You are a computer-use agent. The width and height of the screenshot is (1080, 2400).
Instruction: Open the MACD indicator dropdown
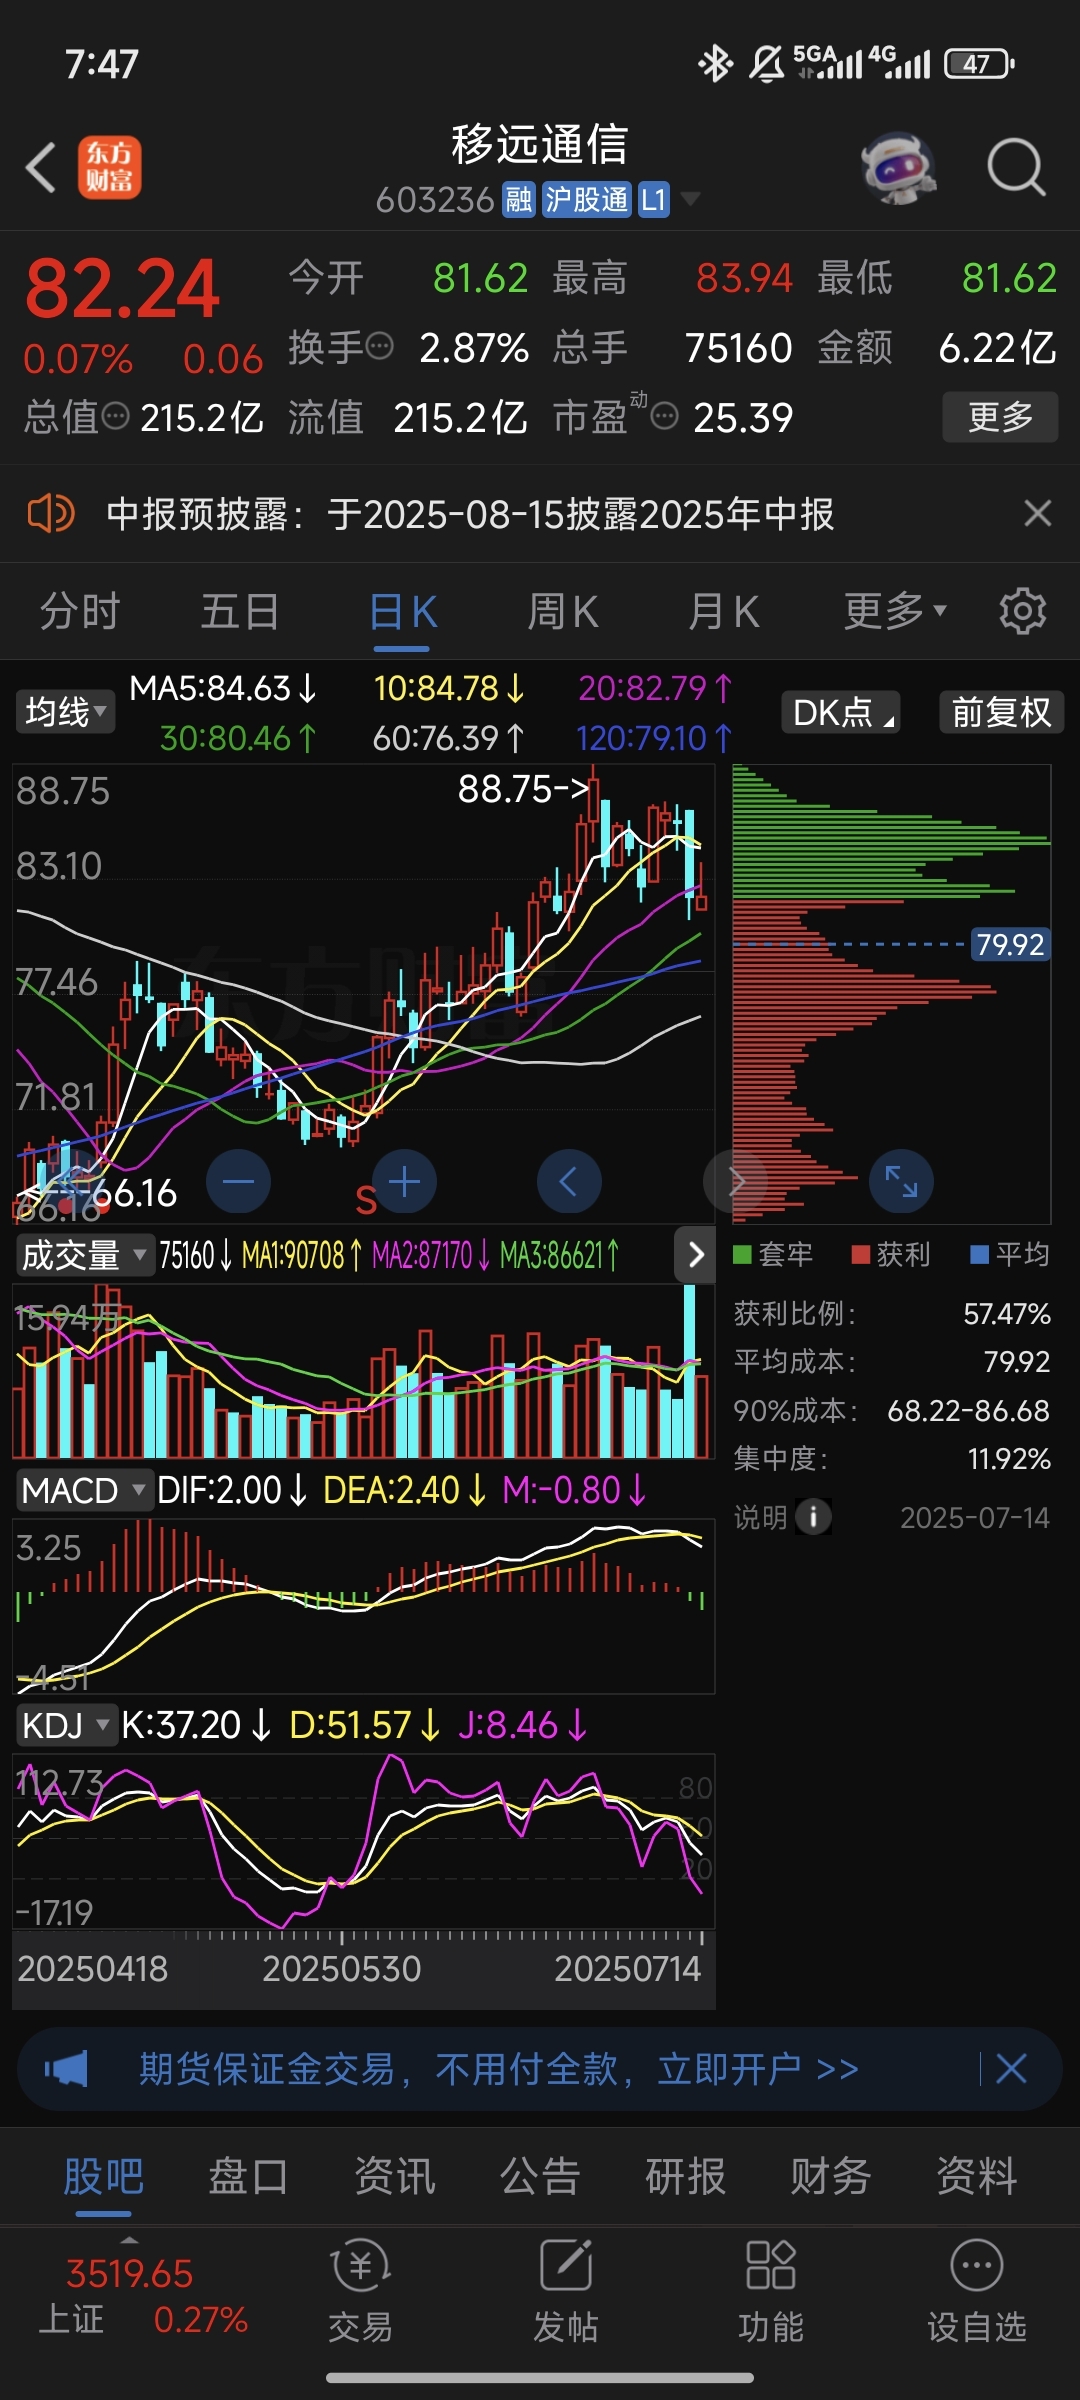click(84, 1490)
